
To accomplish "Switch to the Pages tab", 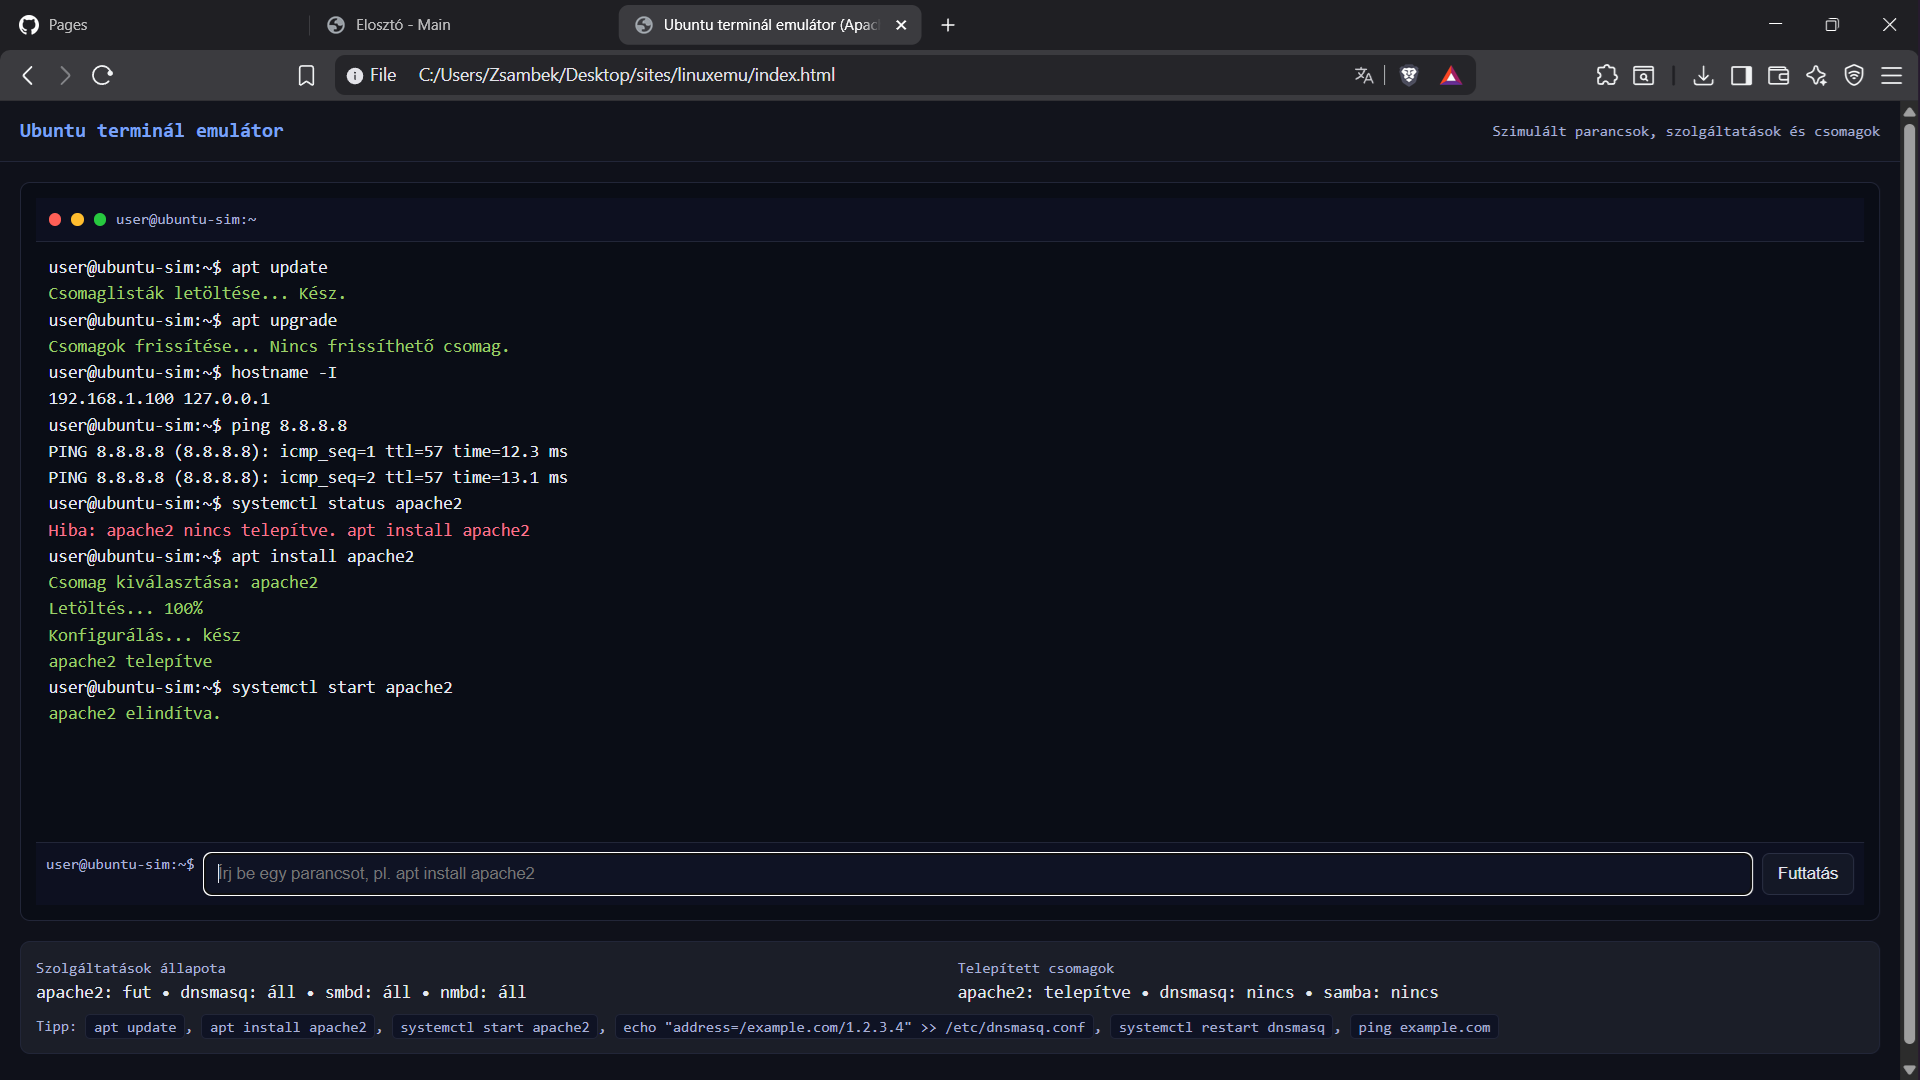I will tap(68, 25).
